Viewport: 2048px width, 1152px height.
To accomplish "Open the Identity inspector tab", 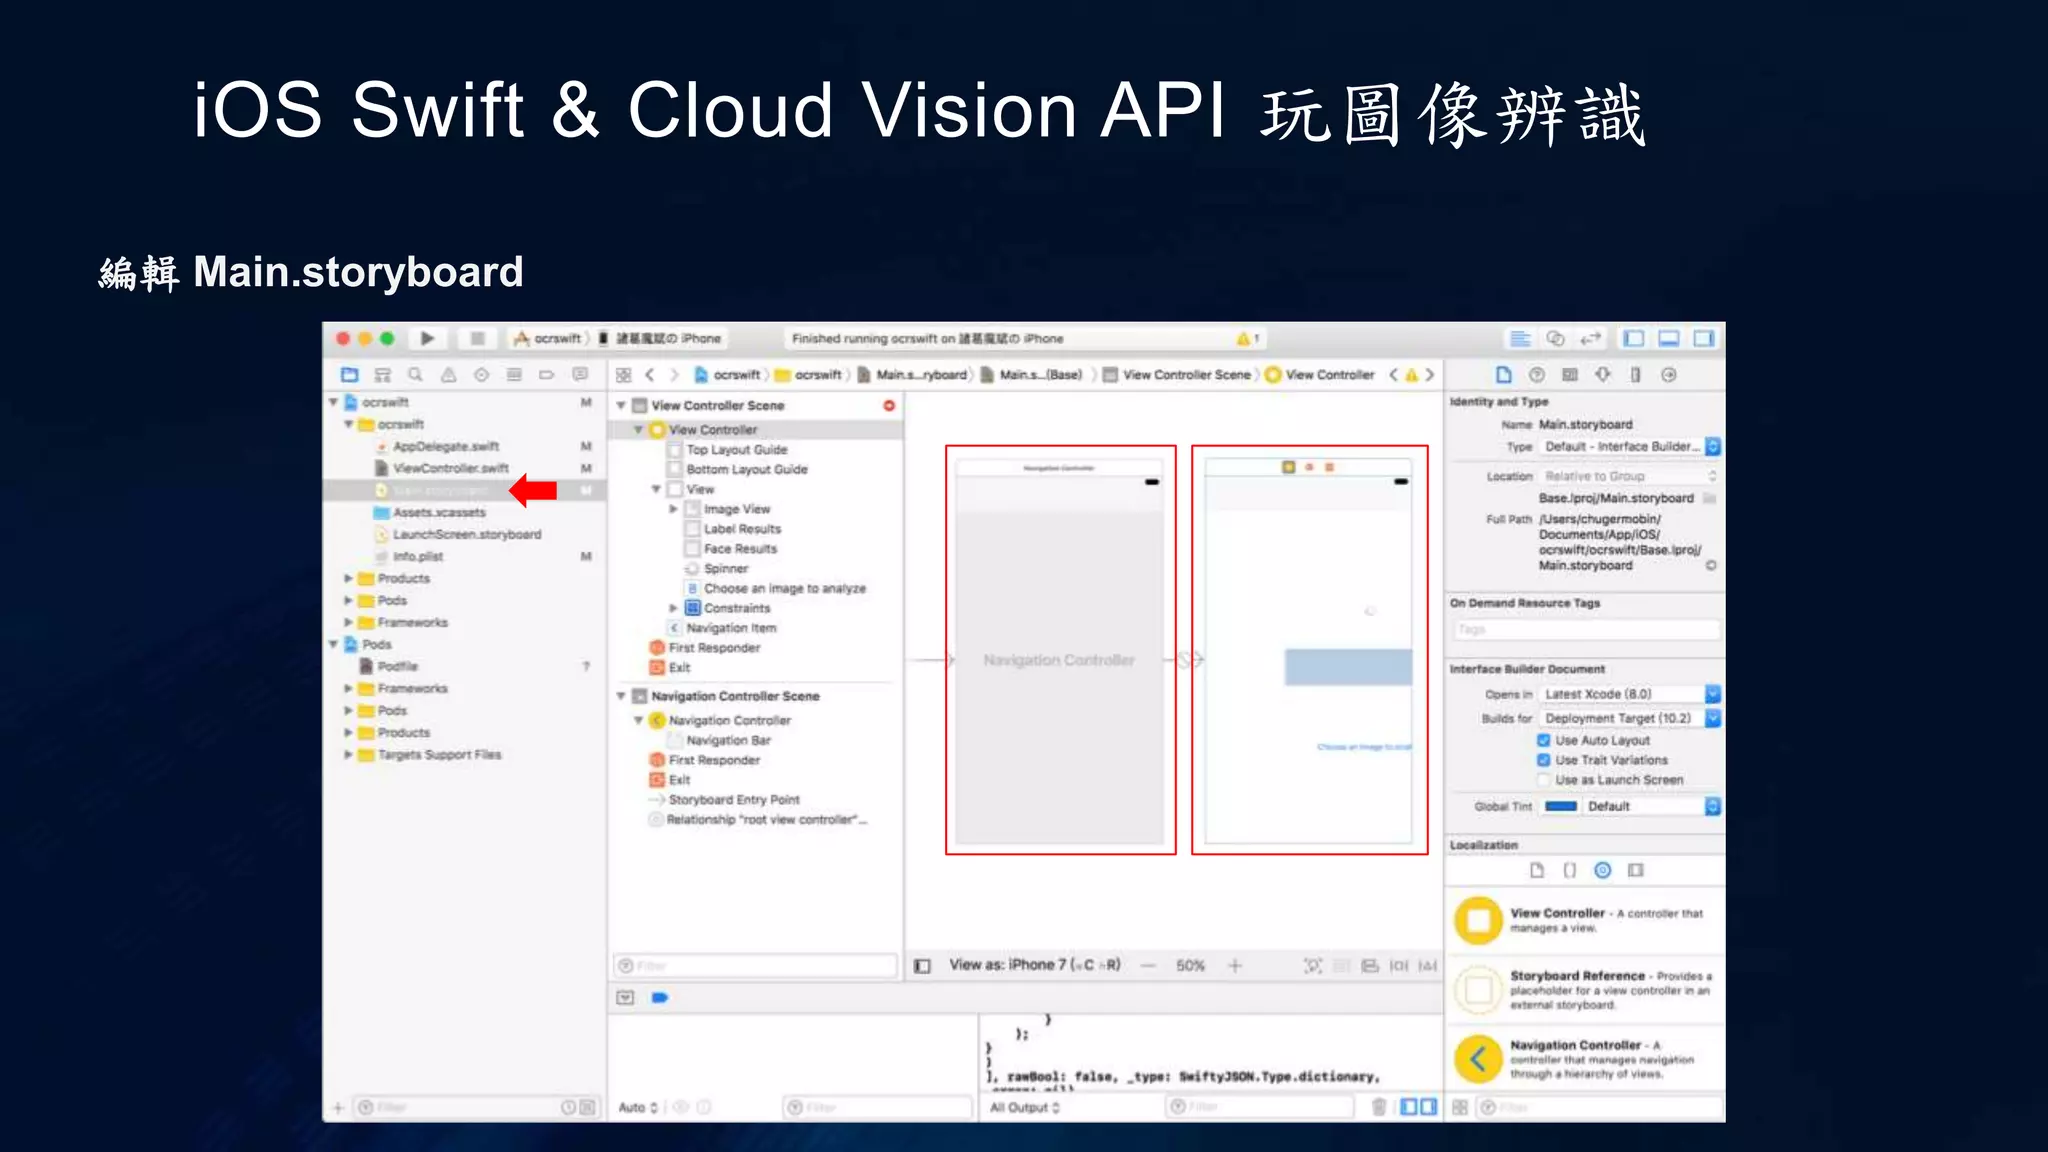I will 1570,375.
